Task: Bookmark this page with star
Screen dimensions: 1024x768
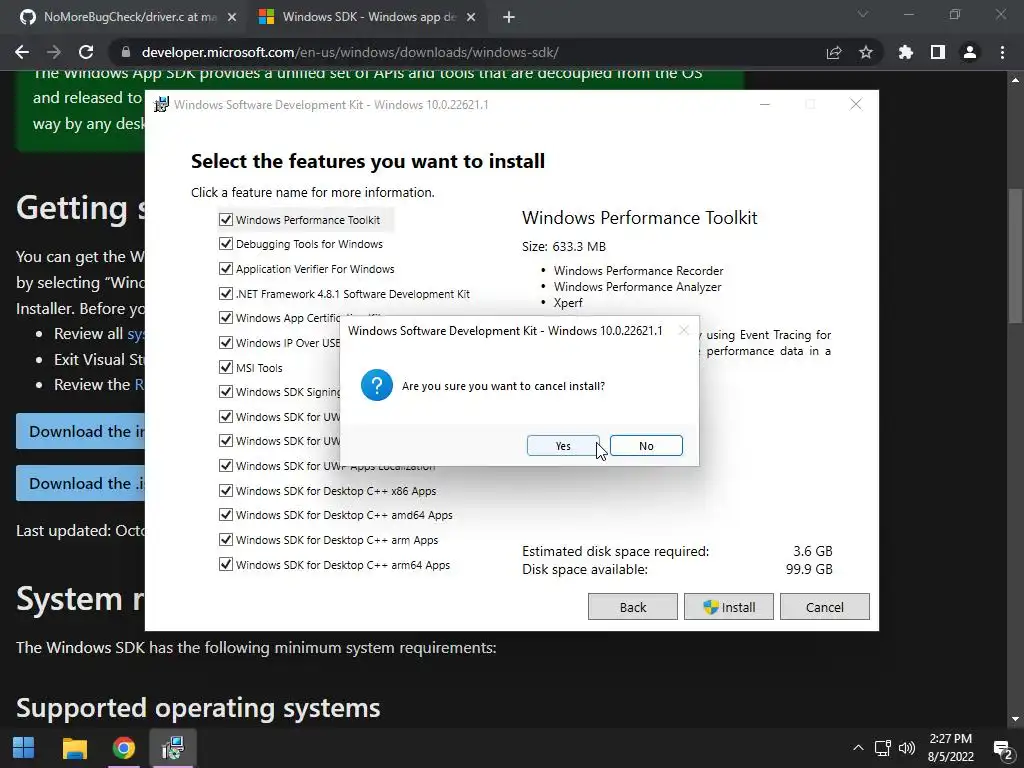Action: pyautogui.click(x=866, y=52)
